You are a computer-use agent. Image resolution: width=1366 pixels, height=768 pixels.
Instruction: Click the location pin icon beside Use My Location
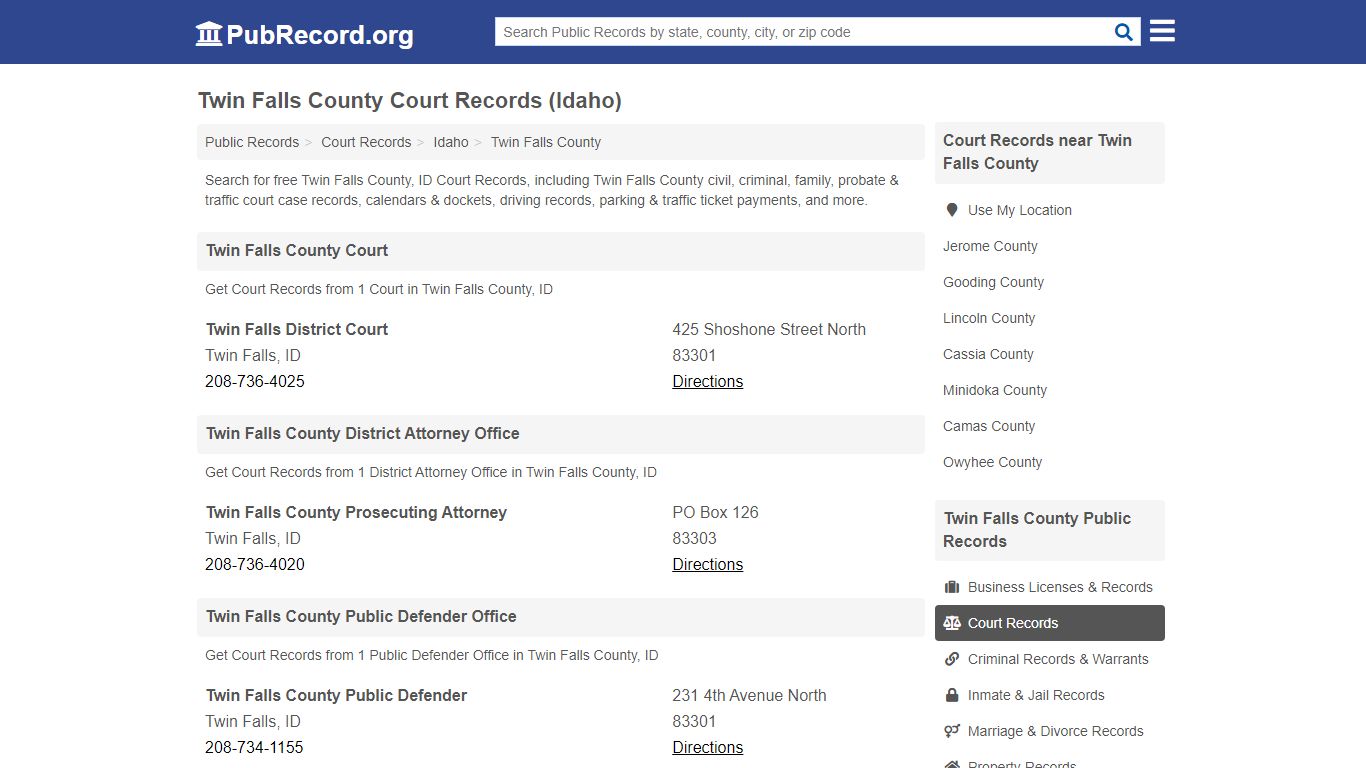pyautogui.click(x=952, y=210)
